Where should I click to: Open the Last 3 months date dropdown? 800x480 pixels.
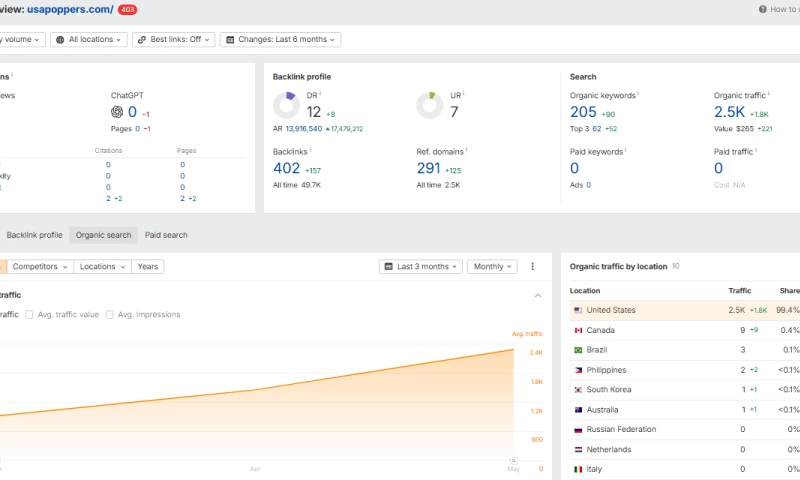[420, 267]
